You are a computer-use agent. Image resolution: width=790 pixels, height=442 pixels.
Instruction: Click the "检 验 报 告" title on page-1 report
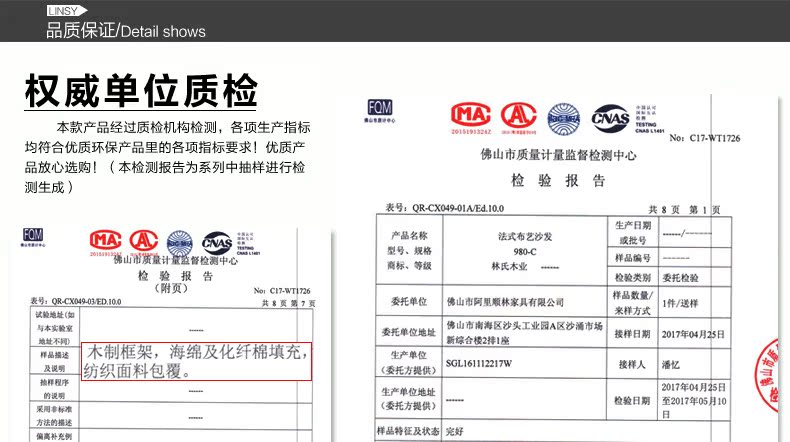(558, 180)
